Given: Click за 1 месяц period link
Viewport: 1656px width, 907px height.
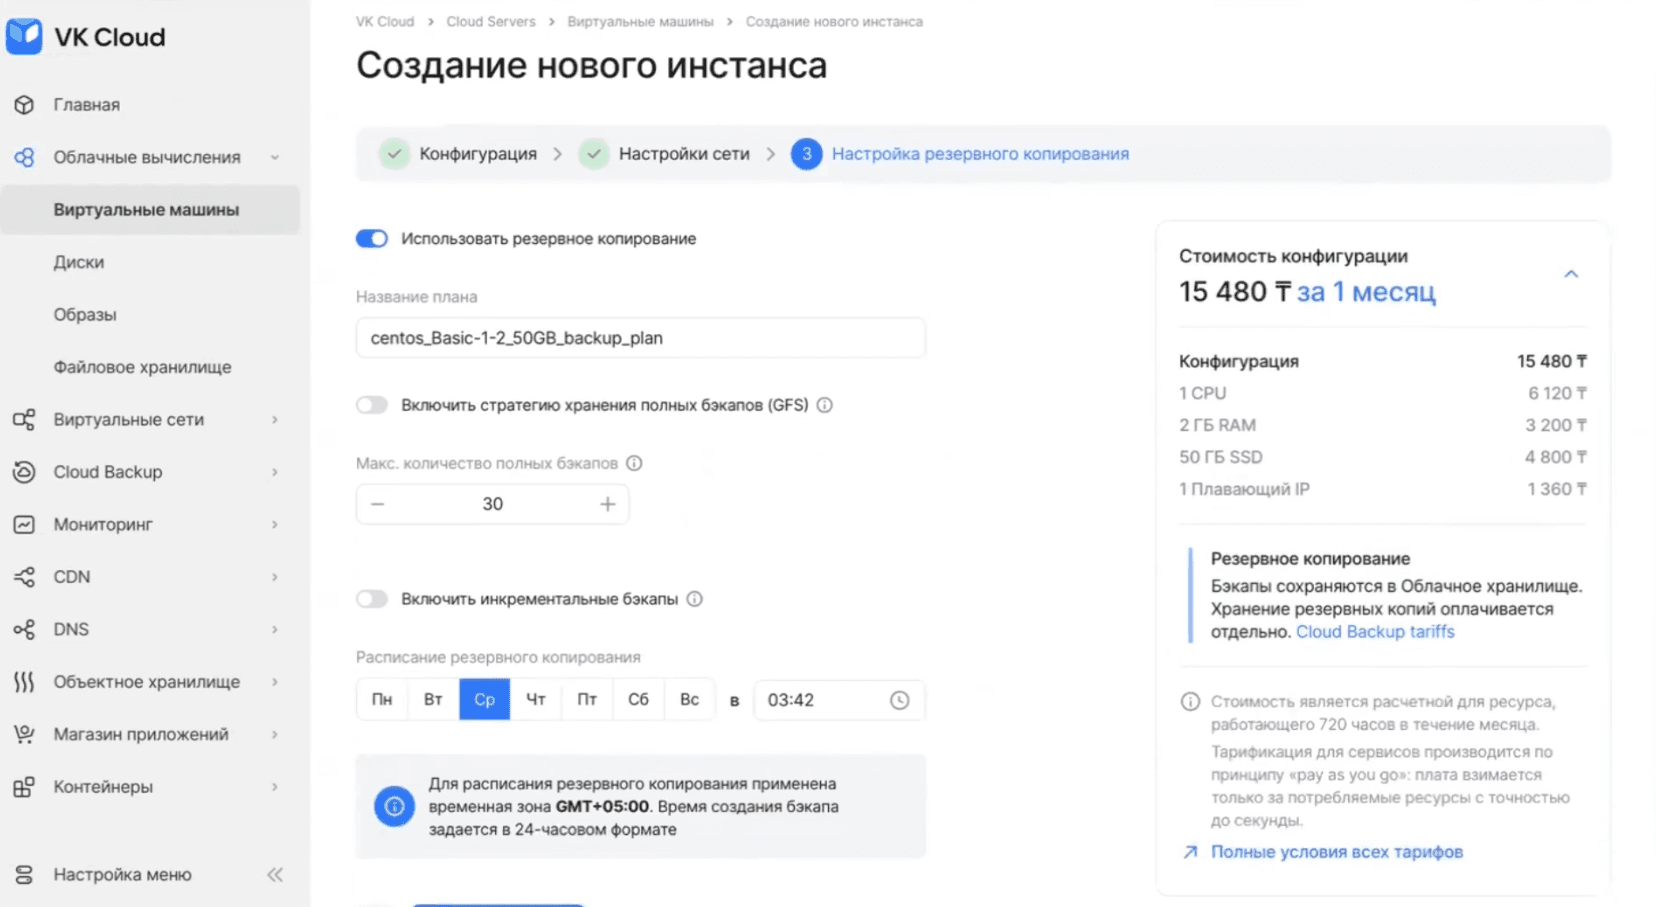Looking at the screenshot, I should [x=1366, y=292].
